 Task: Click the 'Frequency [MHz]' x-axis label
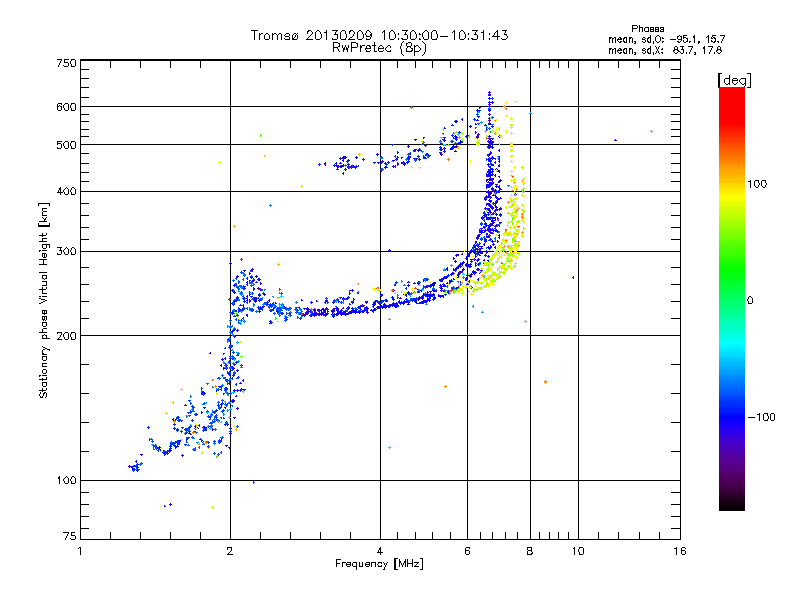pyautogui.click(x=379, y=564)
